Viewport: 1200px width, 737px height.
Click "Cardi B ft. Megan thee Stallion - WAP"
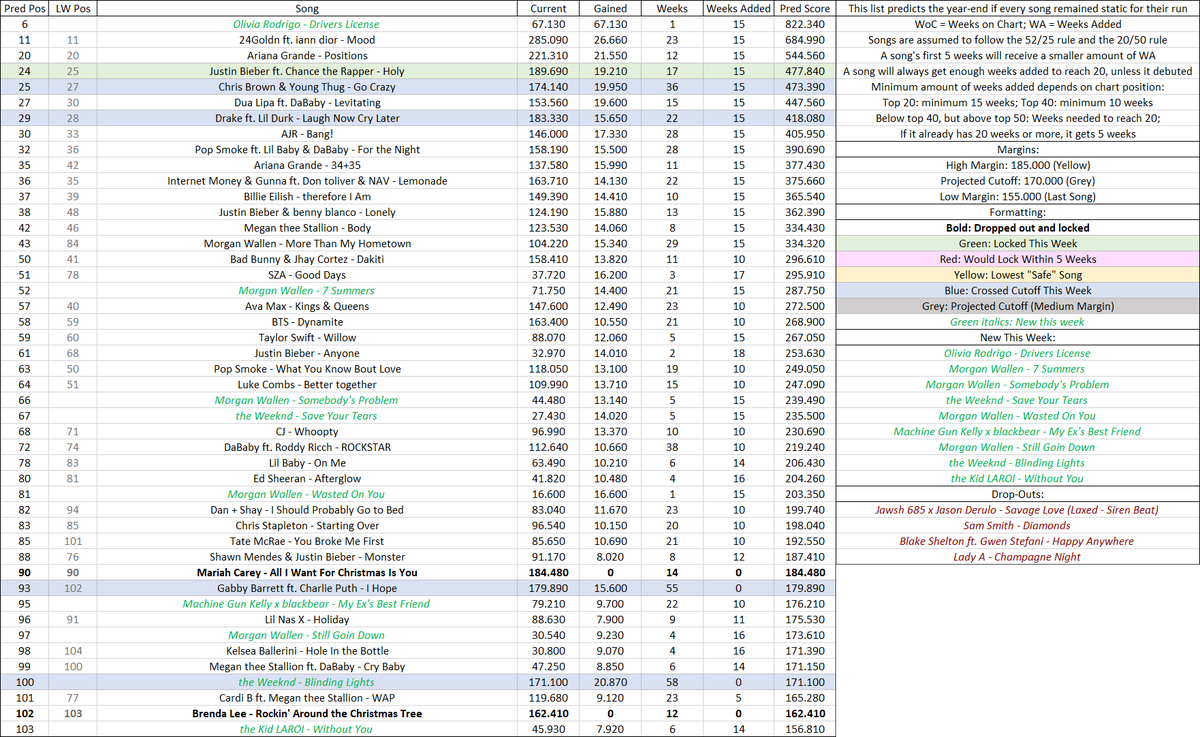(308, 698)
